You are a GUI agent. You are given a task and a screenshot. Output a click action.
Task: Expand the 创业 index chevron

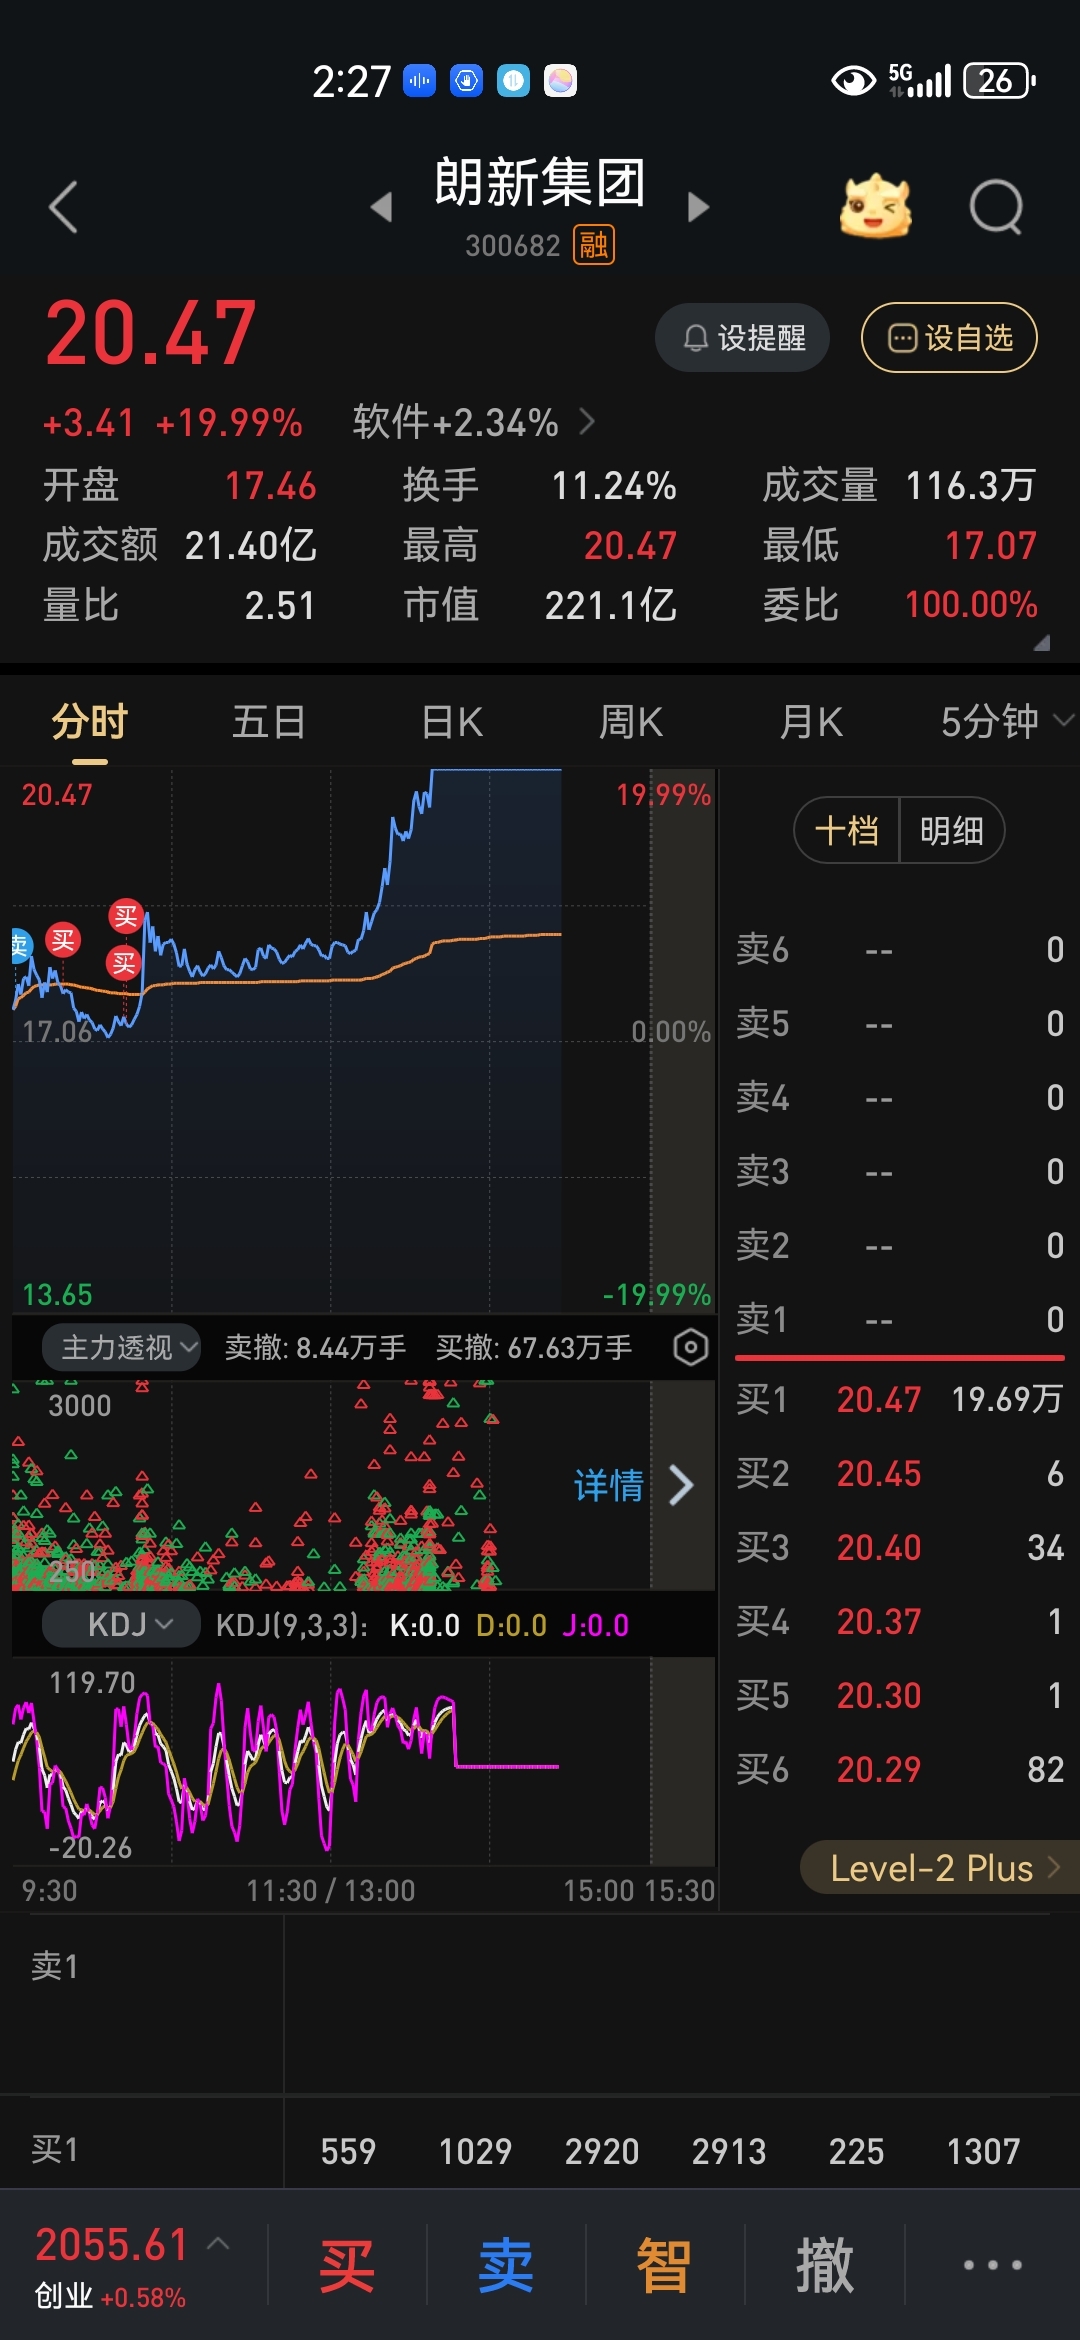(218, 2244)
